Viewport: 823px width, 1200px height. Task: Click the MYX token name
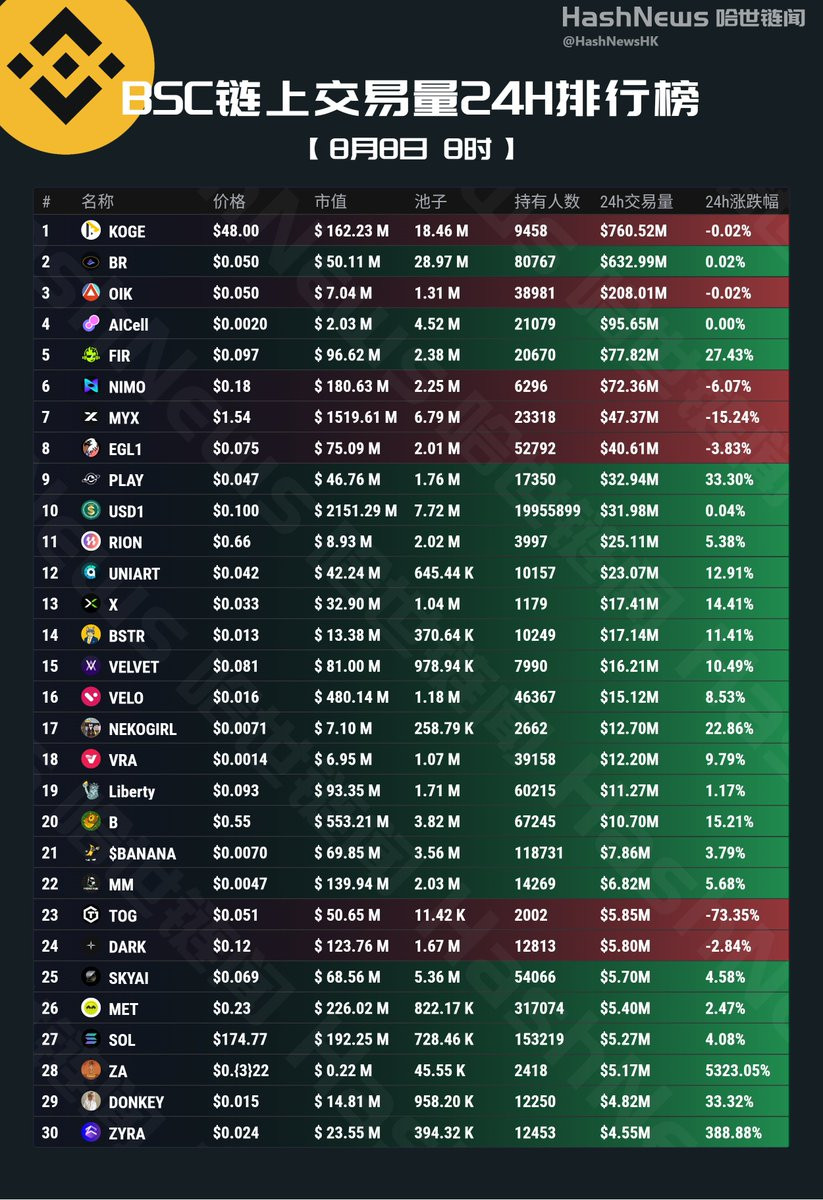[x=124, y=417]
